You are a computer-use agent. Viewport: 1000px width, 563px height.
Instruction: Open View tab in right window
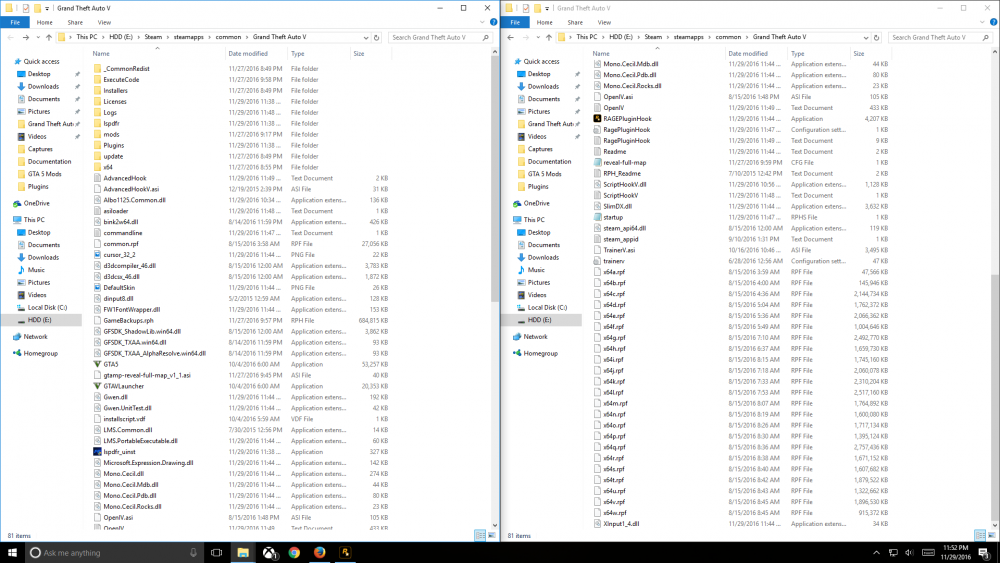click(x=604, y=22)
